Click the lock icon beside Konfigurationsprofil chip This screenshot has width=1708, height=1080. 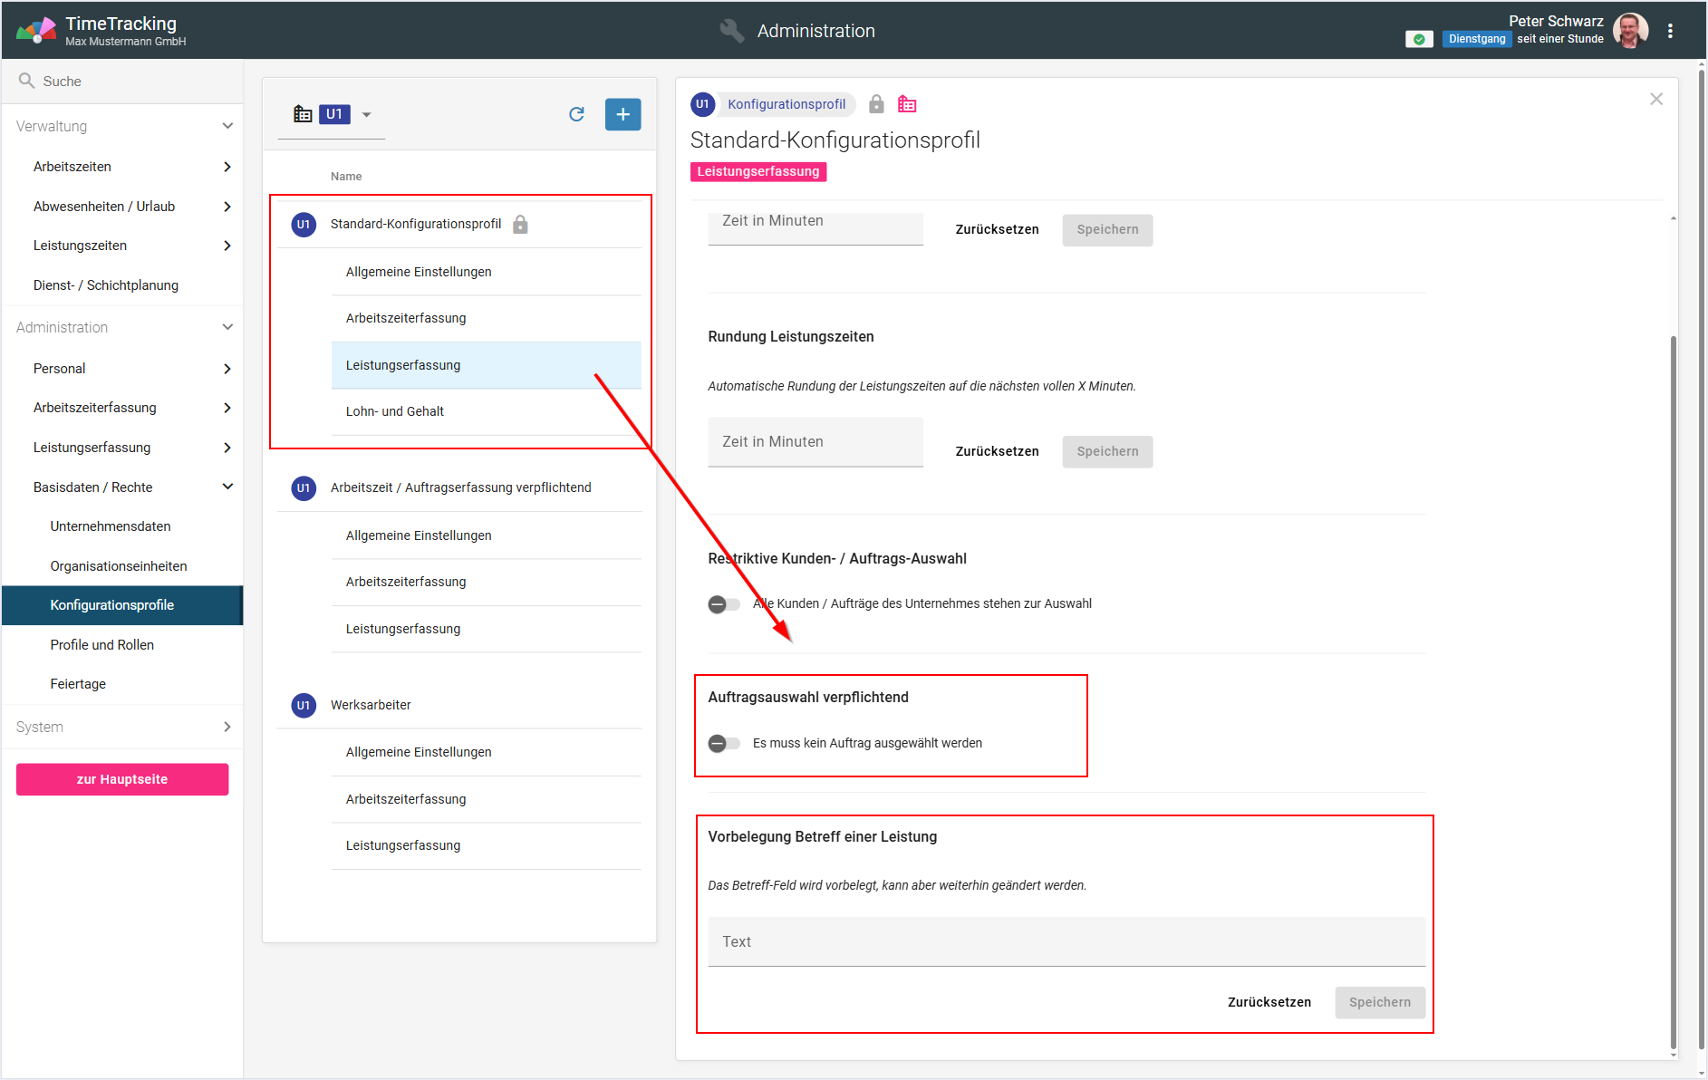(x=876, y=104)
